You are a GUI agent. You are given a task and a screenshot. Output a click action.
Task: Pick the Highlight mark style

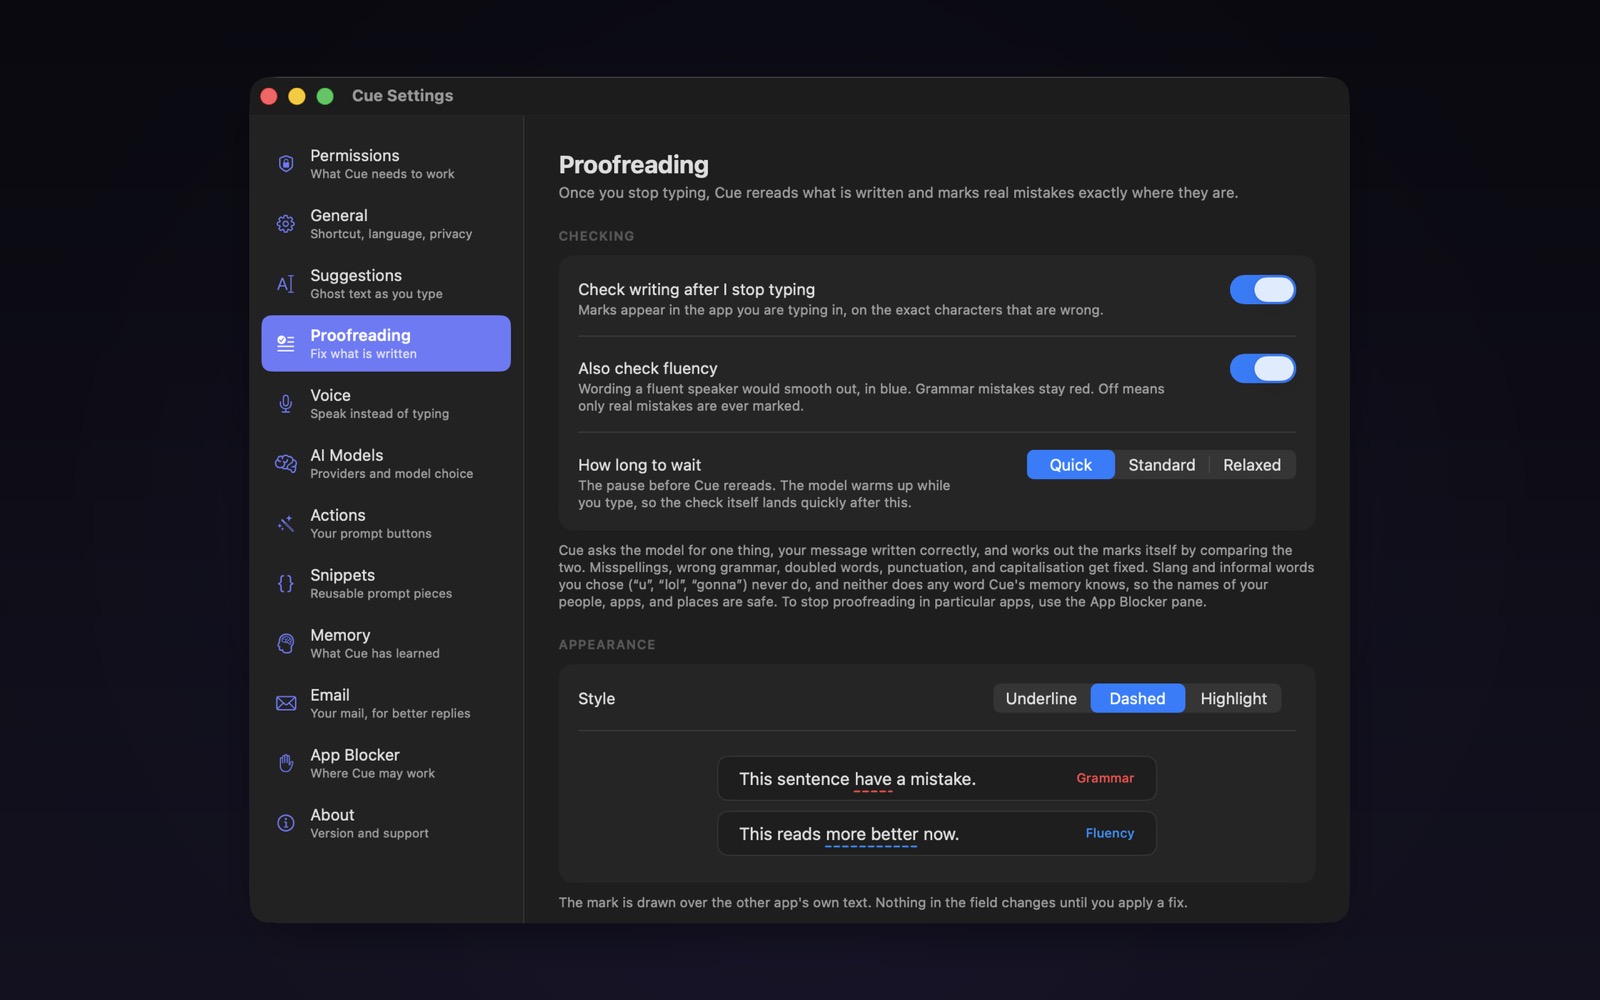coord(1233,698)
